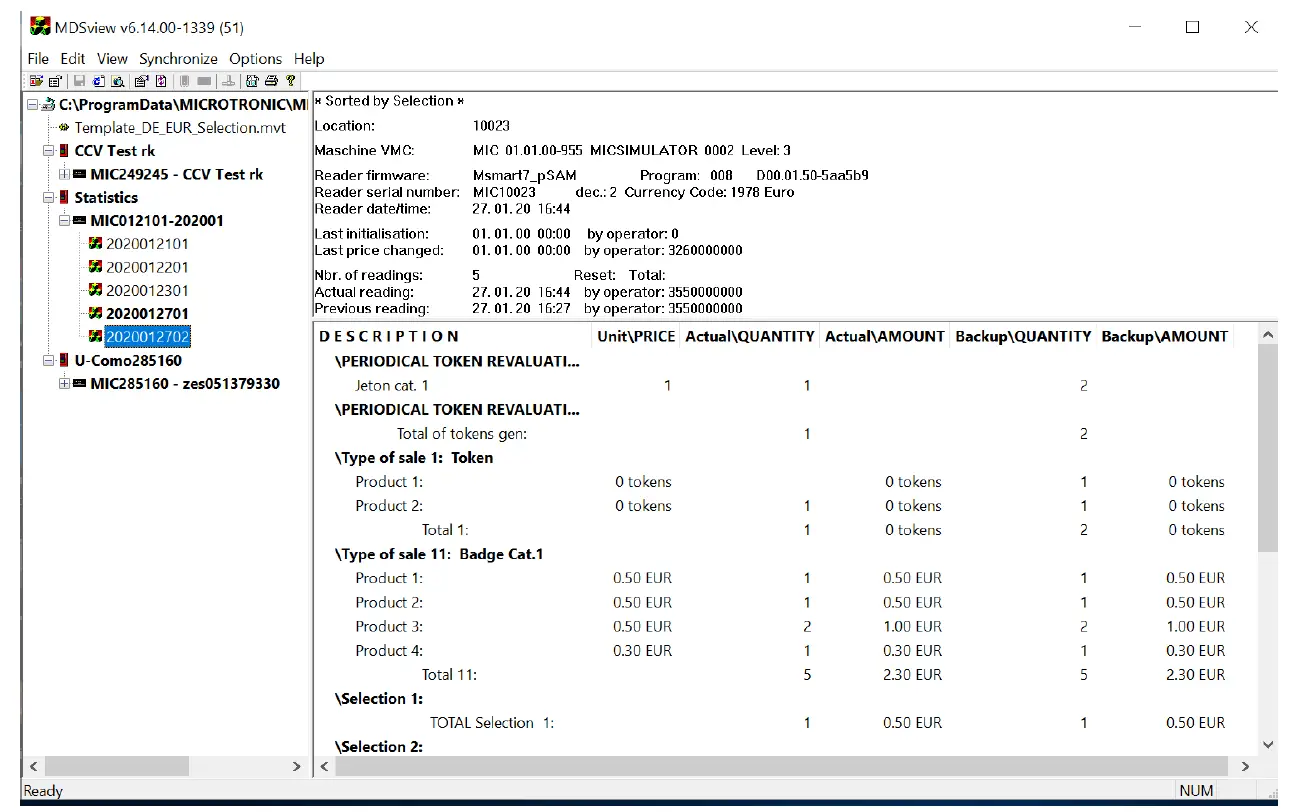
Task: Click the Open file toolbar icon
Action: 37,81
